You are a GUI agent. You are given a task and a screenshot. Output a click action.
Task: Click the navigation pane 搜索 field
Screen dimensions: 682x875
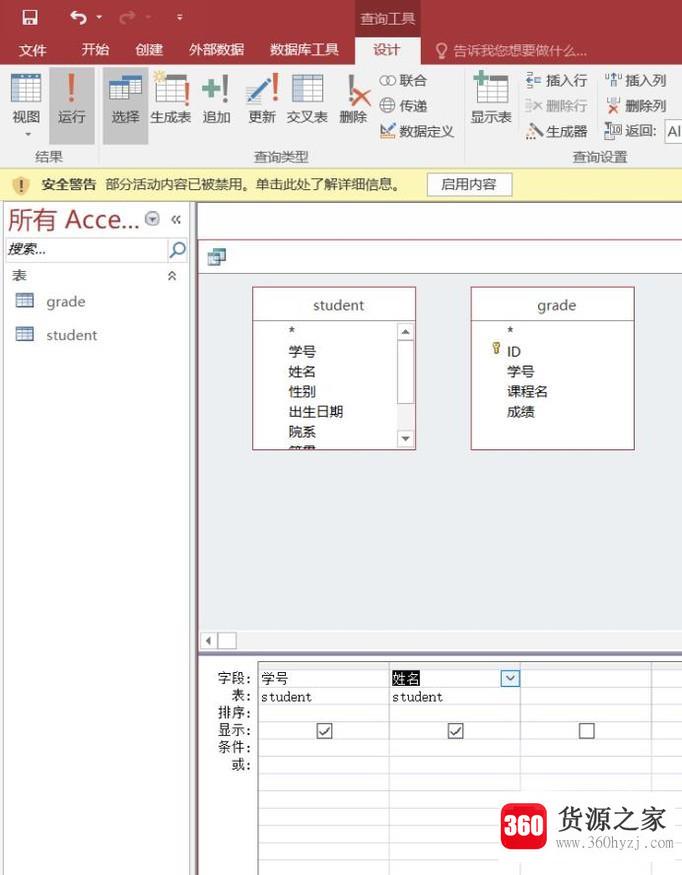87,249
